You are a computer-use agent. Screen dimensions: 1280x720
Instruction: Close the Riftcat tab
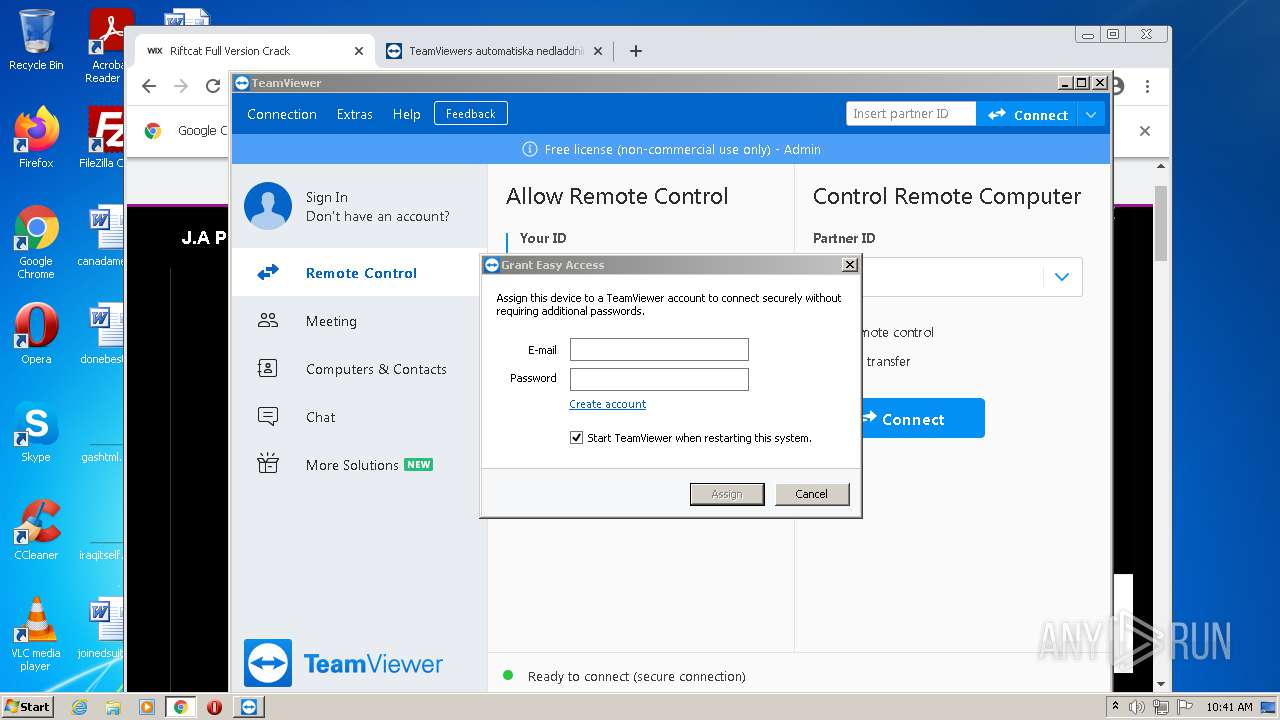(x=359, y=51)
